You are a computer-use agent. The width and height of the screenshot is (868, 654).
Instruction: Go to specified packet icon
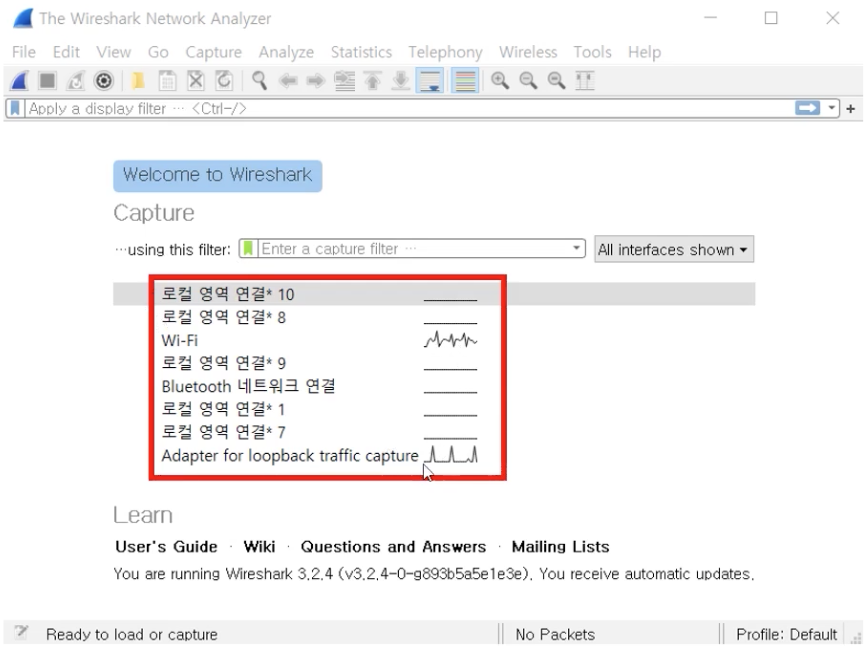pos(344,81)
